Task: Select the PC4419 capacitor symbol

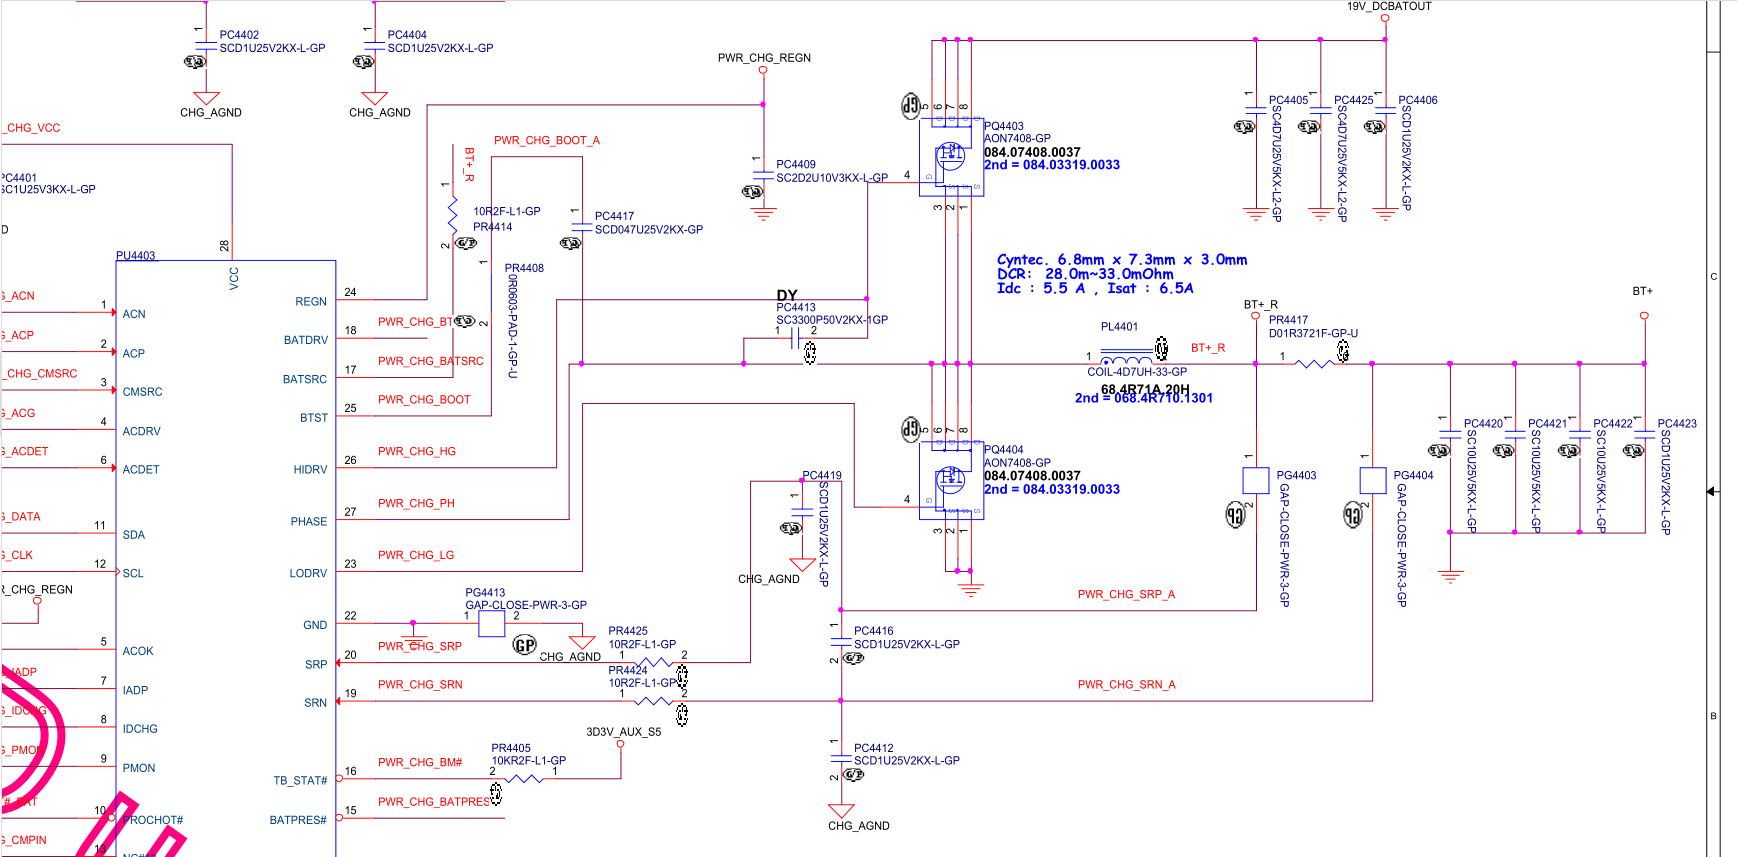Action: tap(801, 513)
